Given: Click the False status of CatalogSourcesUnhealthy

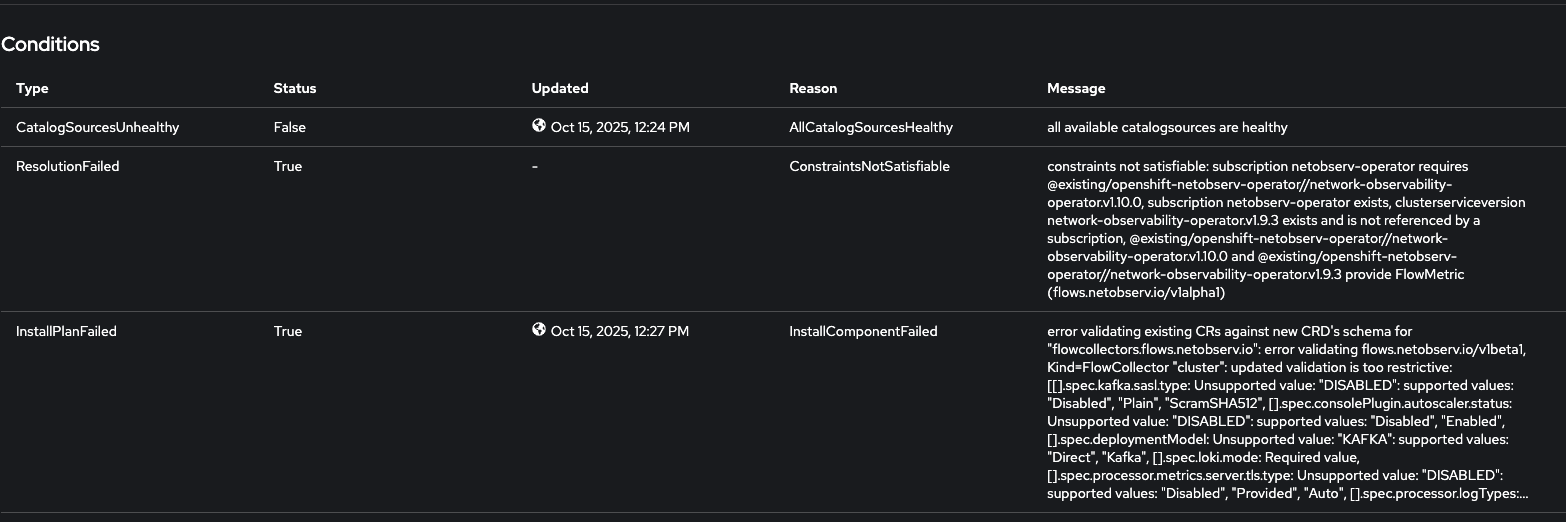Looking at the screenshot, I should click(289, 127).
